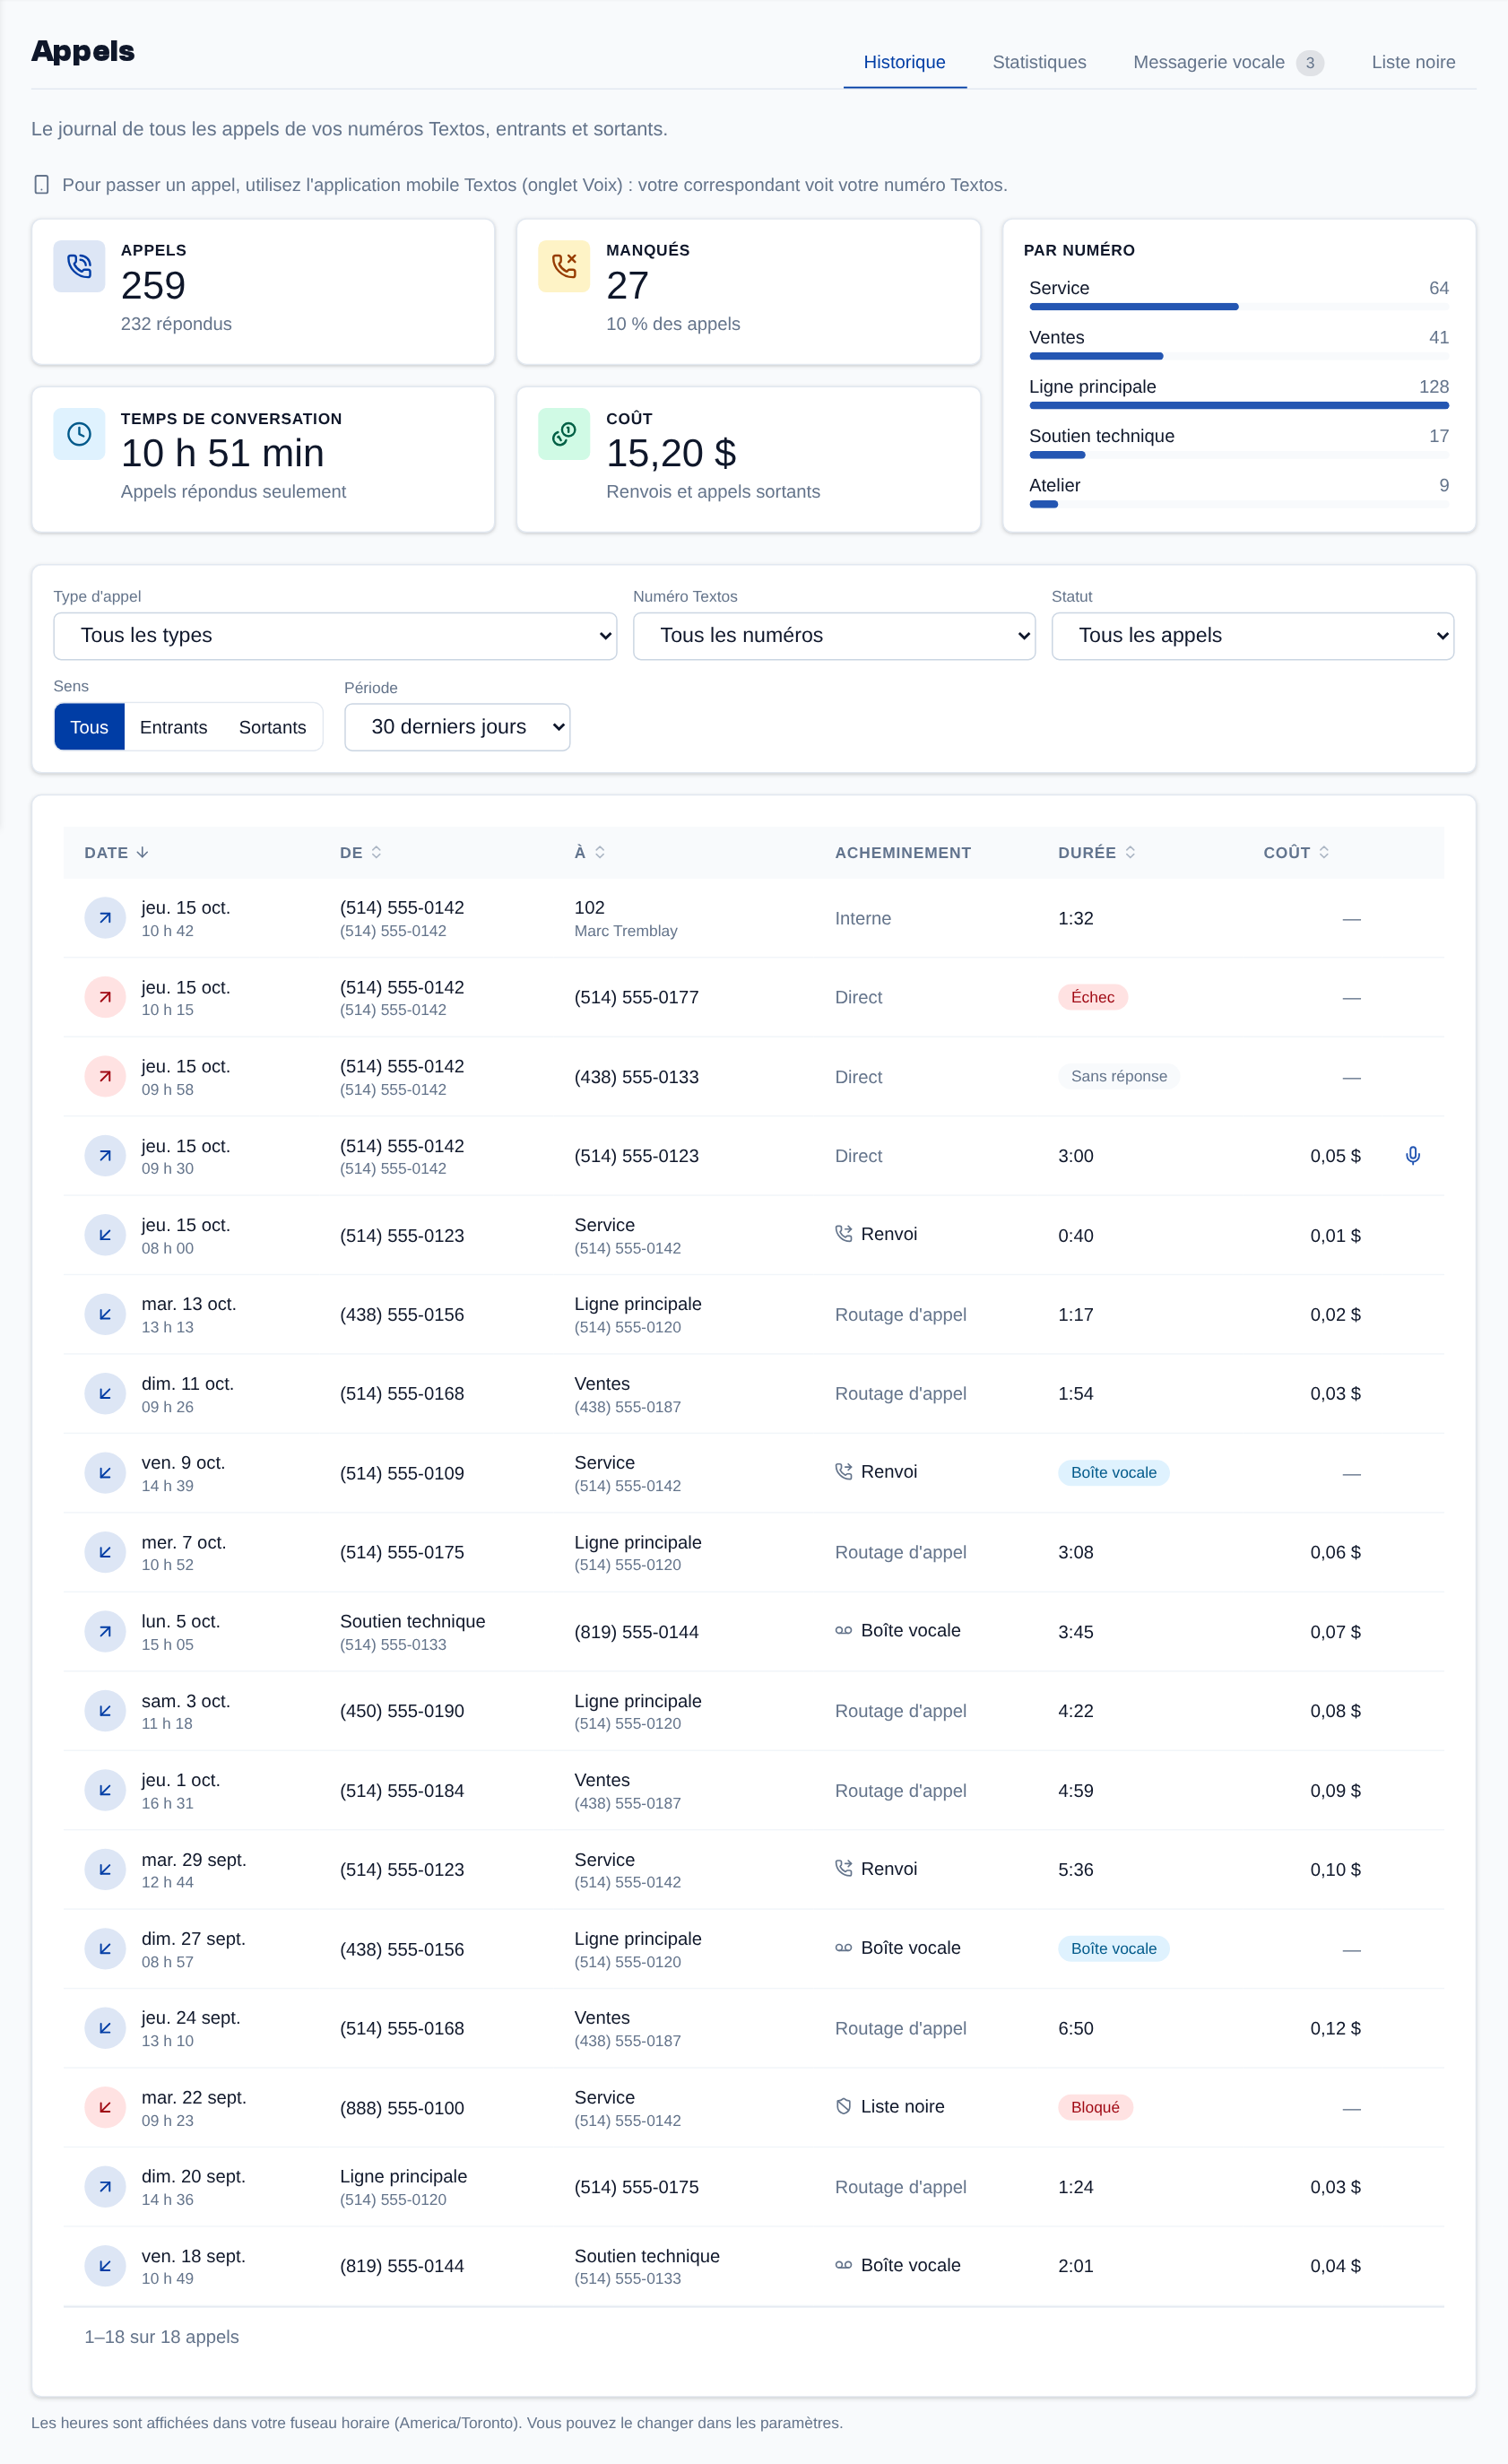Image resolution: width=1508 pixels, height=2464 pixels.
Task: Click the Appels phone icon in stats card
Action: (x=79, y=266)
